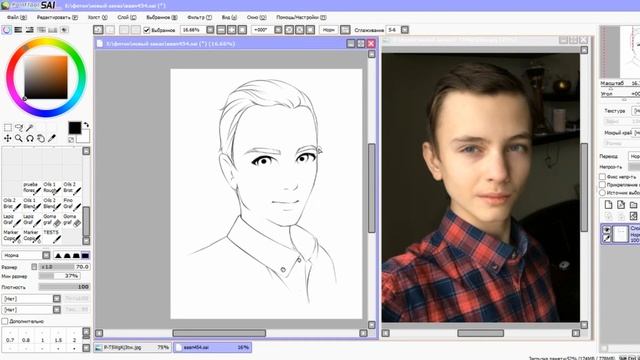This screenshot has height=360, width=640.
Task: Click inside the color saturation square
Action: 46,77
